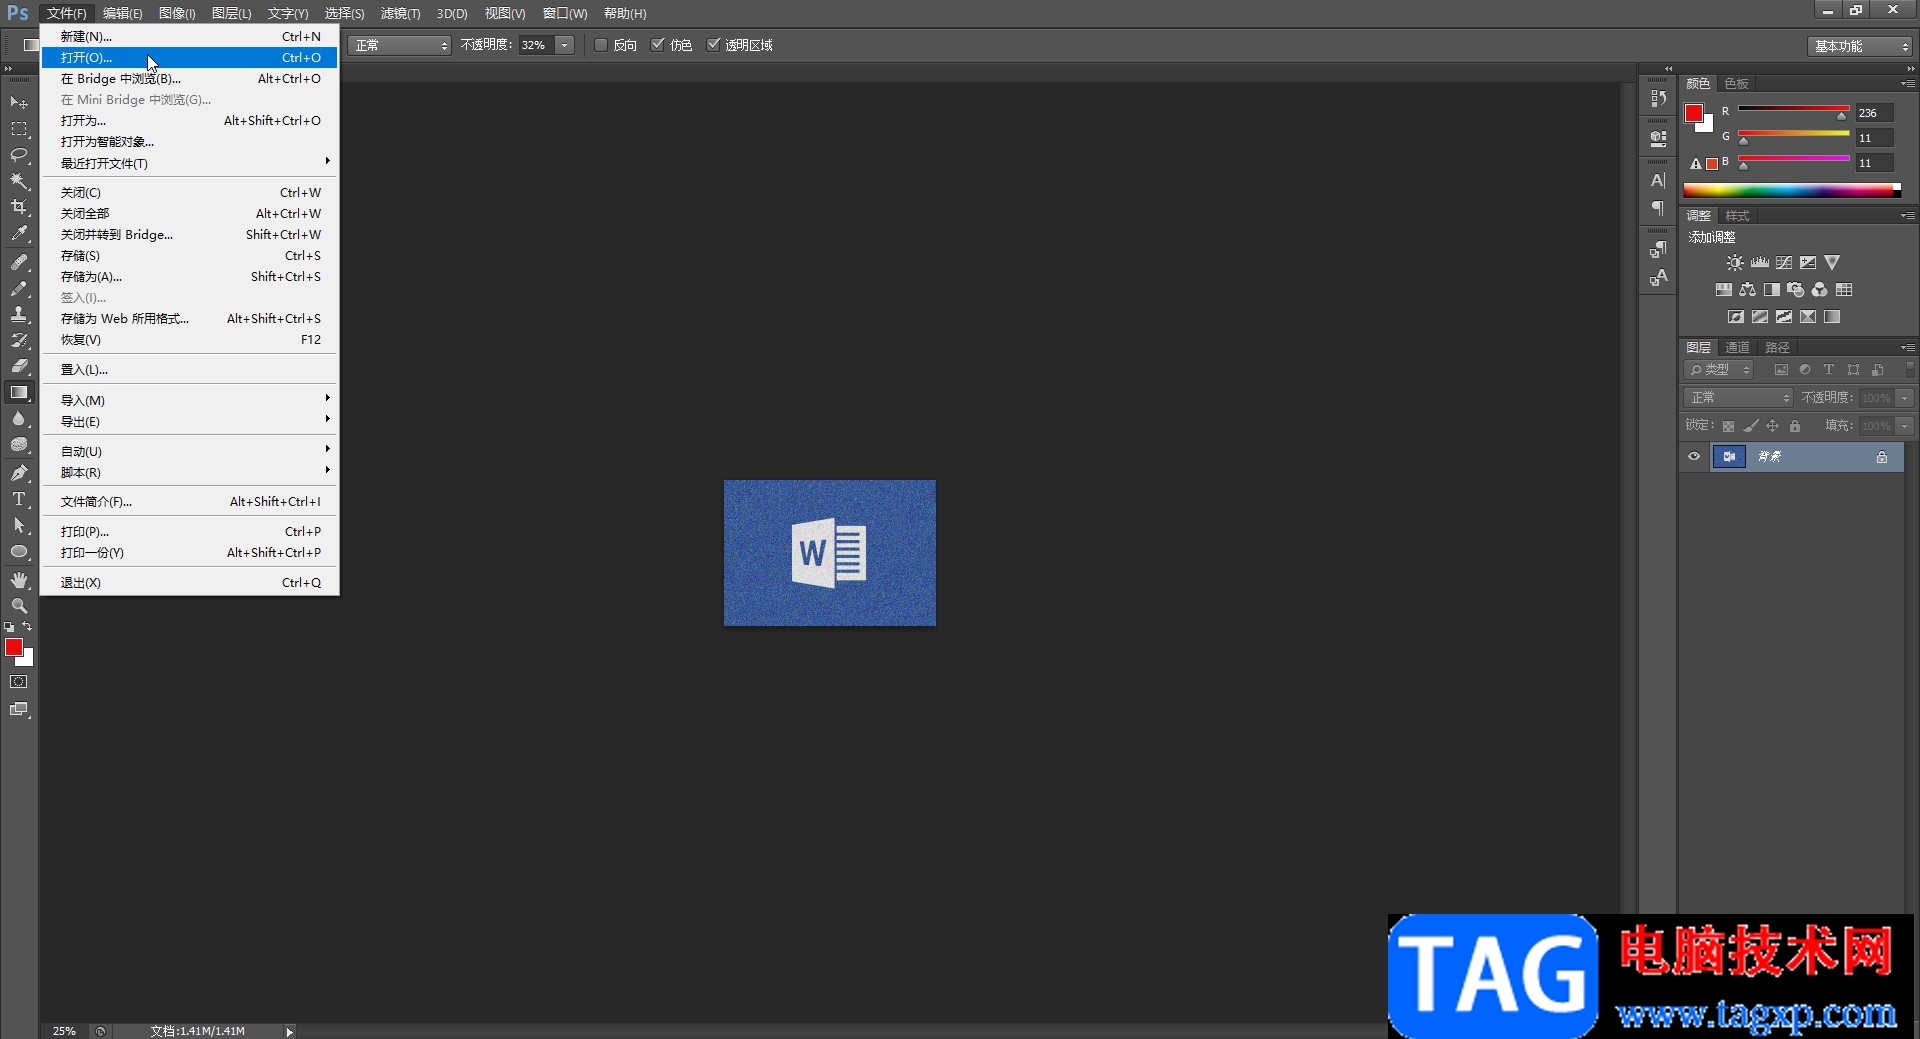Toggle lock all padlock icon
This screenshot has height=1039, width=1920.
[x=1795, y=426]
